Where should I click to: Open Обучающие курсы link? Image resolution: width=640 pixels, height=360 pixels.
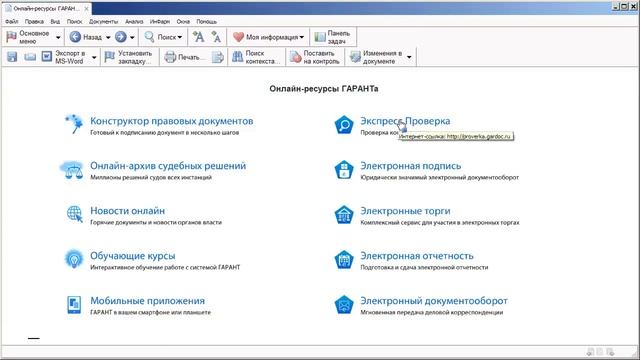pyautogui.click(x=133, y=256)
